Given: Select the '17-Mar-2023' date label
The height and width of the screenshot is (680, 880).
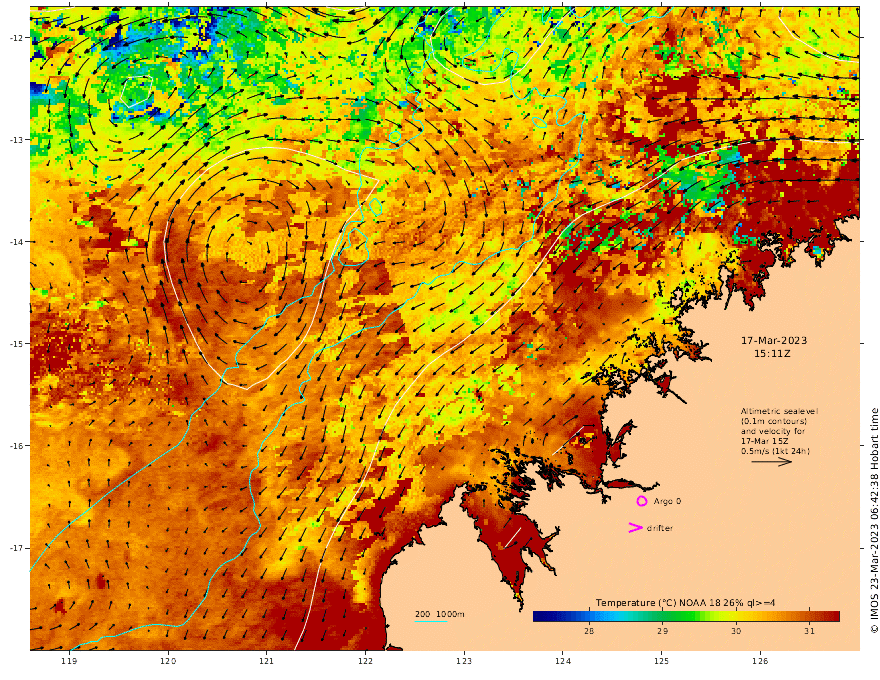Looking at the screenshot, I should [774, 341].
